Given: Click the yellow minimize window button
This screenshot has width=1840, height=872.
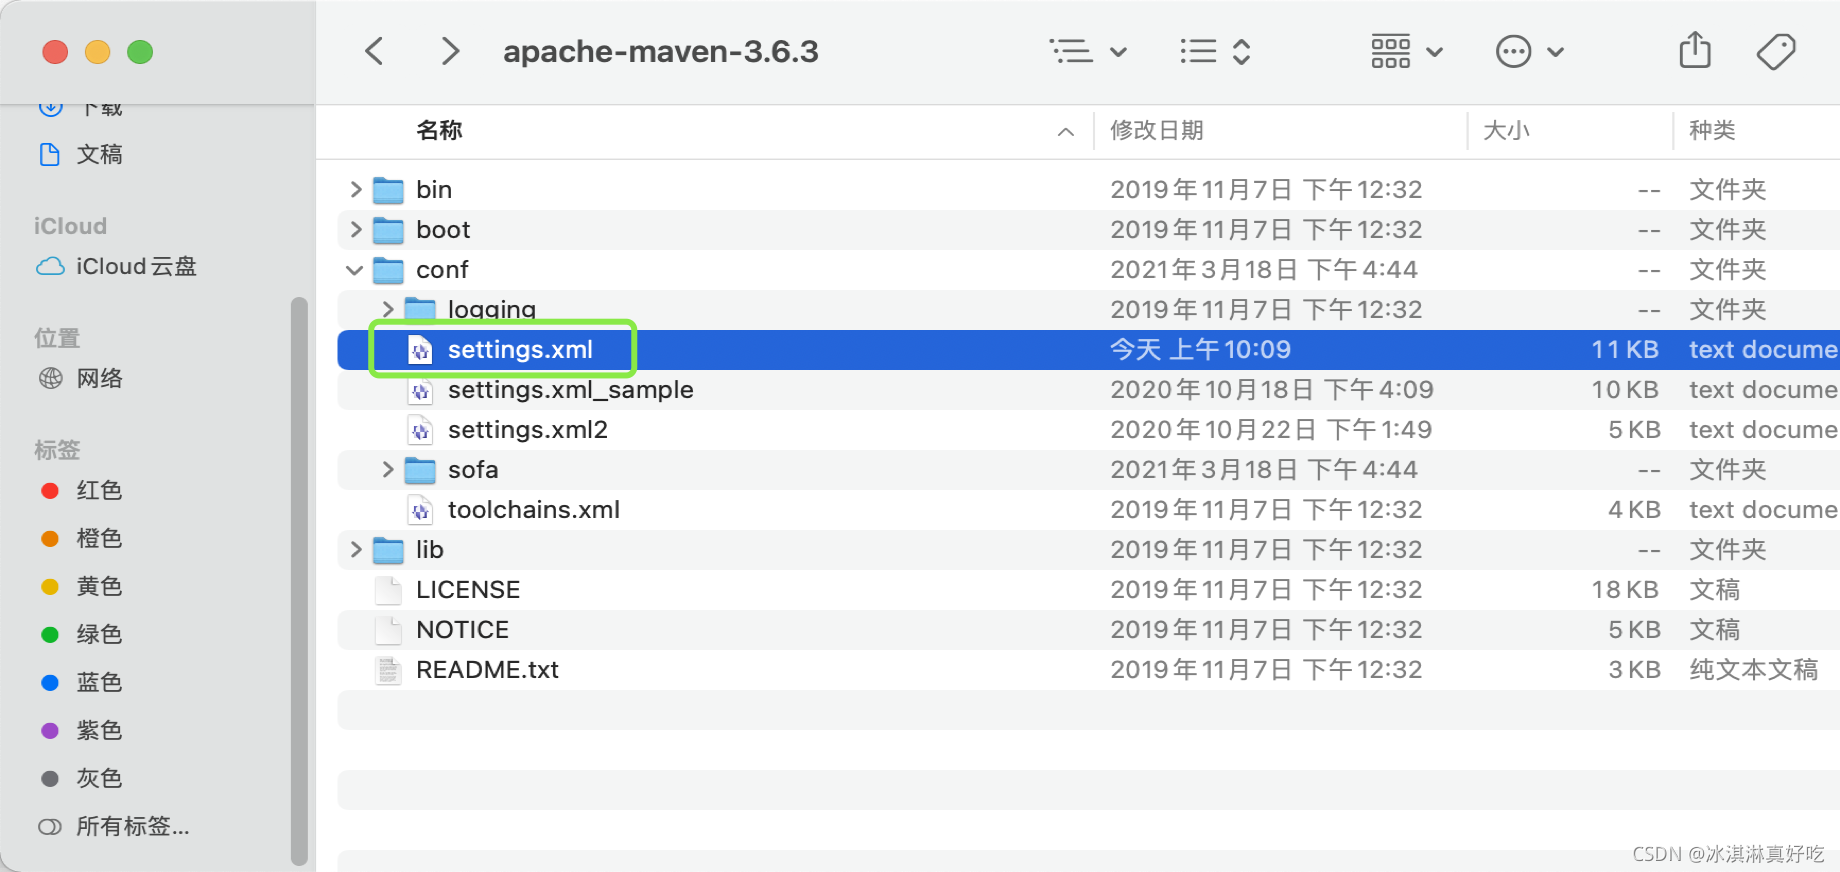Looking at the screenshot, I should 97,51.
